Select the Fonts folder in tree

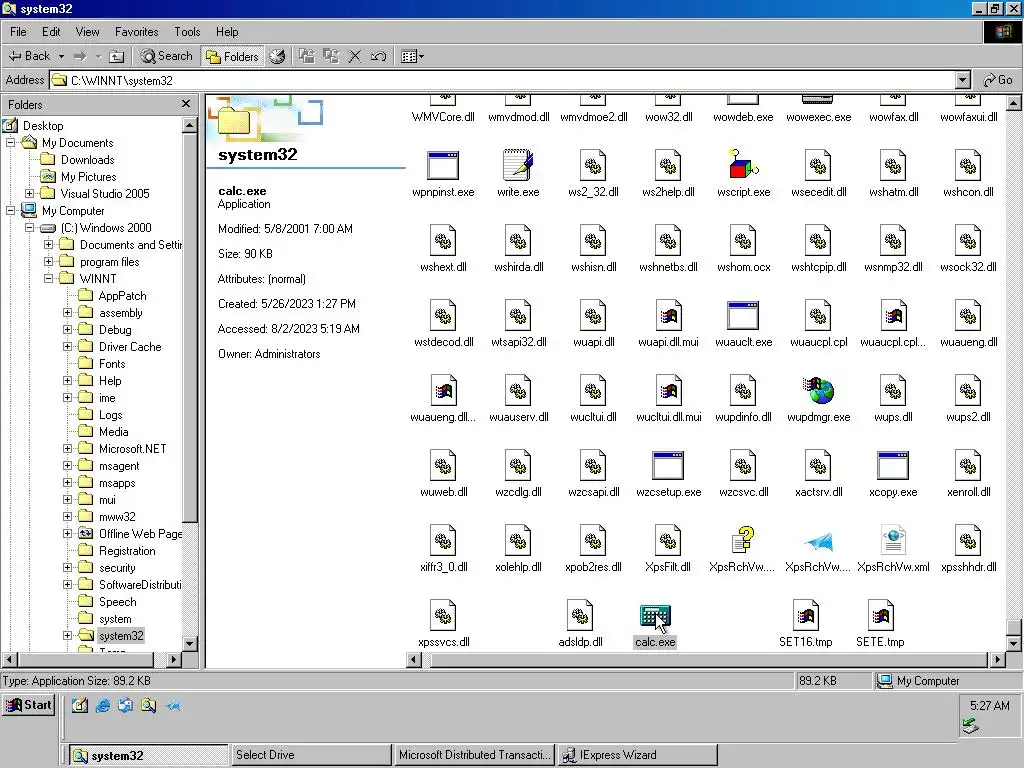click(112, 364)
